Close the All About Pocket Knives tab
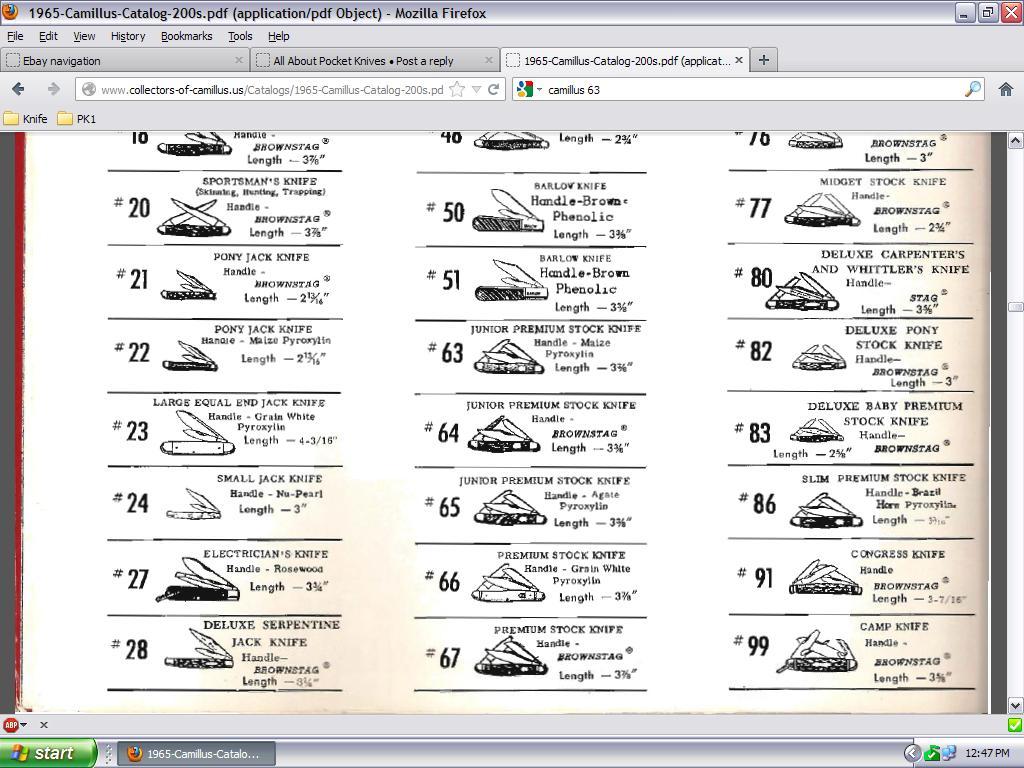The image size is (1024, 768). tap(488, 60)
